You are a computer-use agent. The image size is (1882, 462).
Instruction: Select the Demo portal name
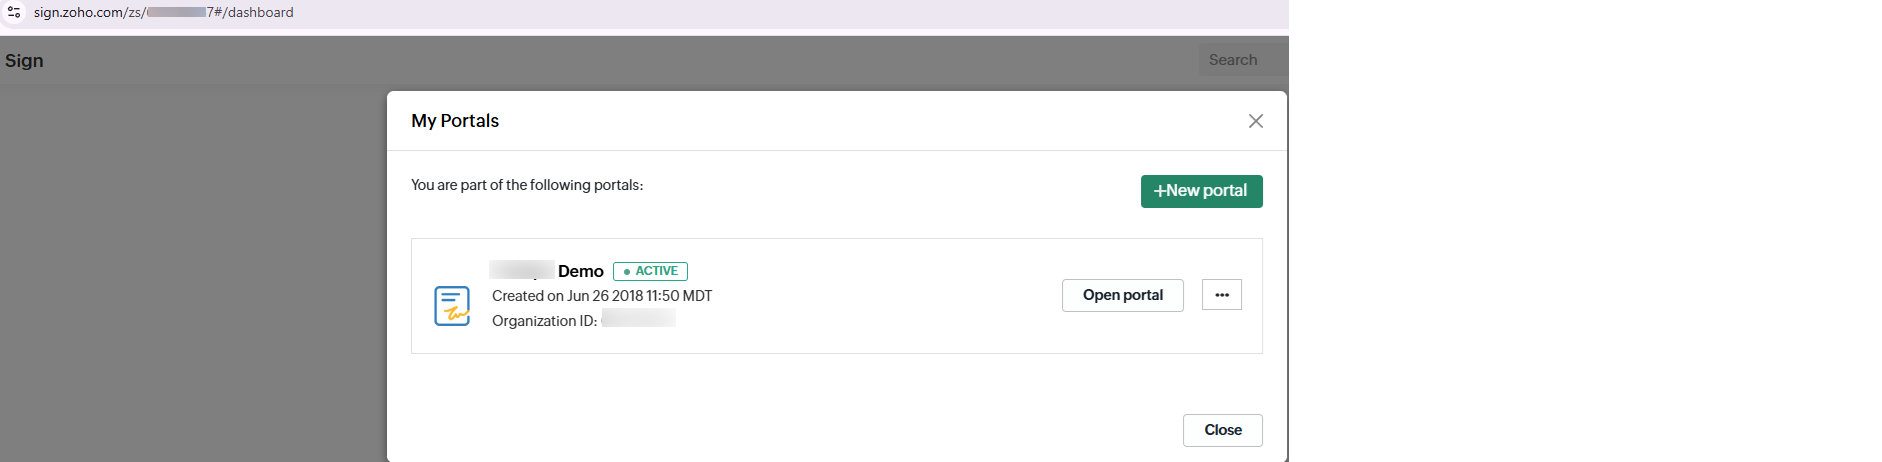click(x=580, y=271)
